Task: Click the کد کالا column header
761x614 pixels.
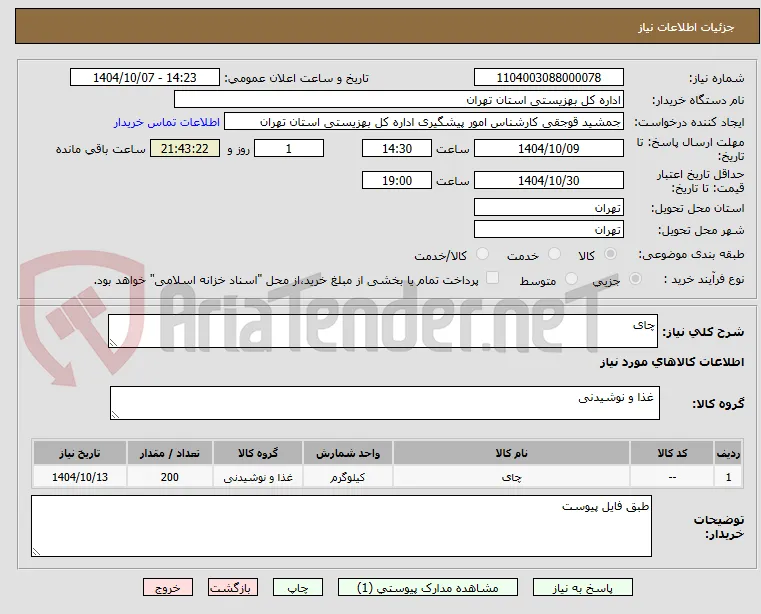Action: pos(672,453)
